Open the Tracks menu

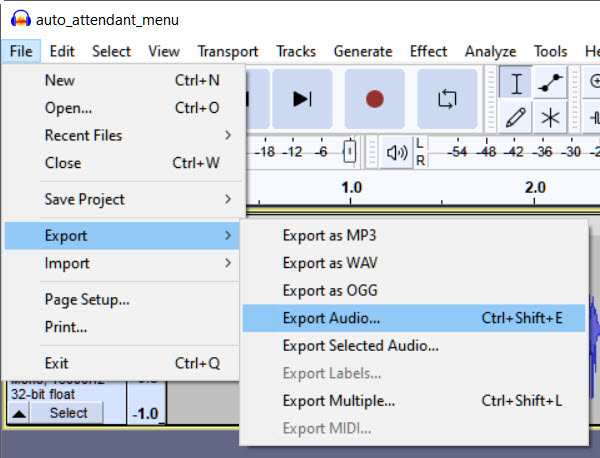click(296, 51)
